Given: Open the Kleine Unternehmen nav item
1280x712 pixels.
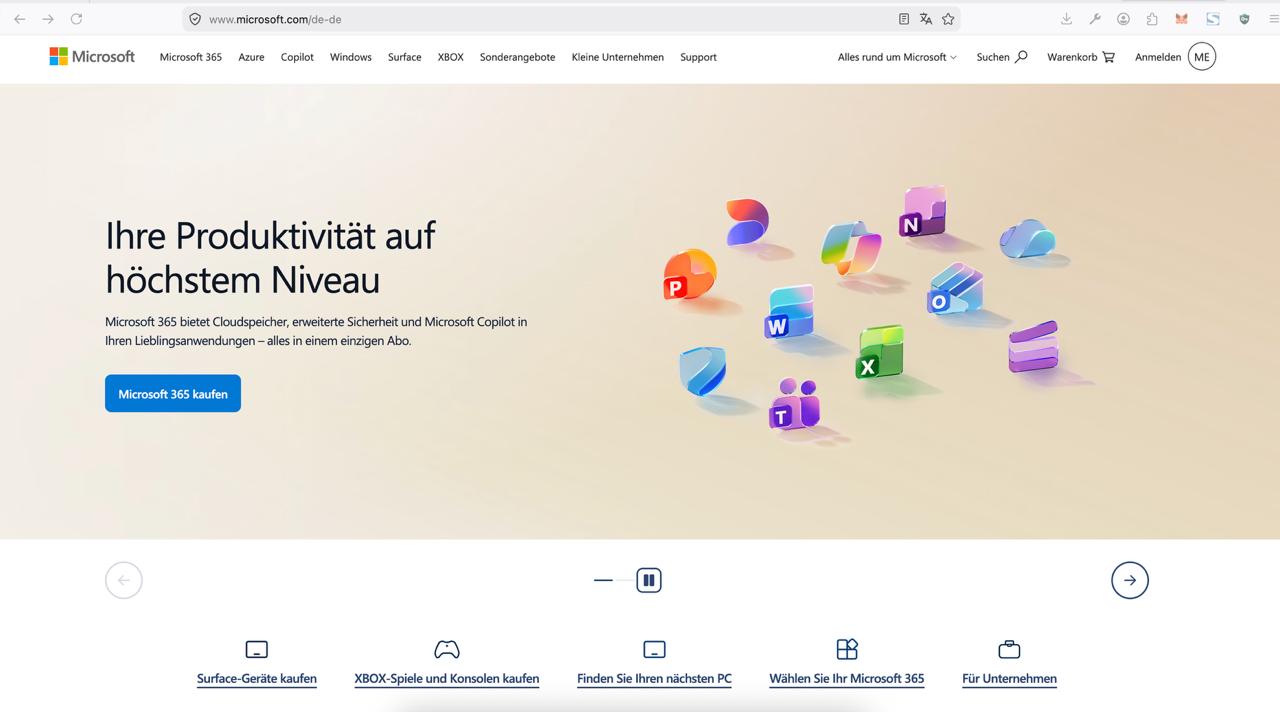Looking at the screenshot, I should (618, 57).
